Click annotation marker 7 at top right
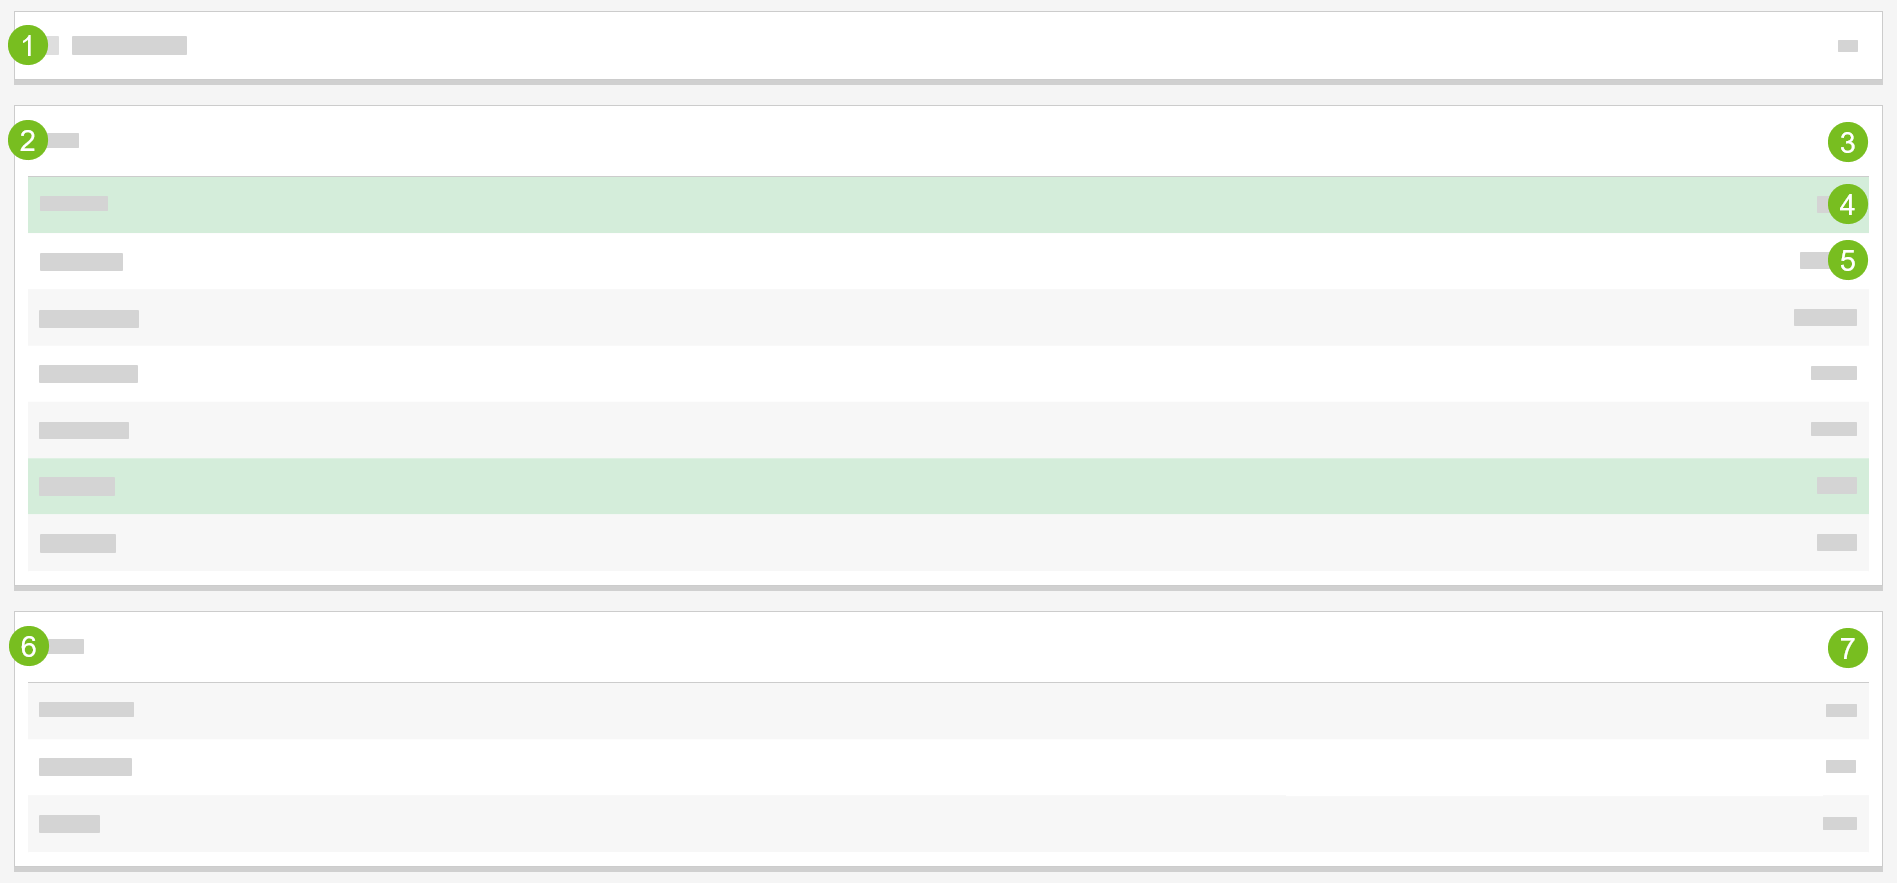Image resolution: width=1897 pixels, height=883 pixels. (x=1847, y=647)
